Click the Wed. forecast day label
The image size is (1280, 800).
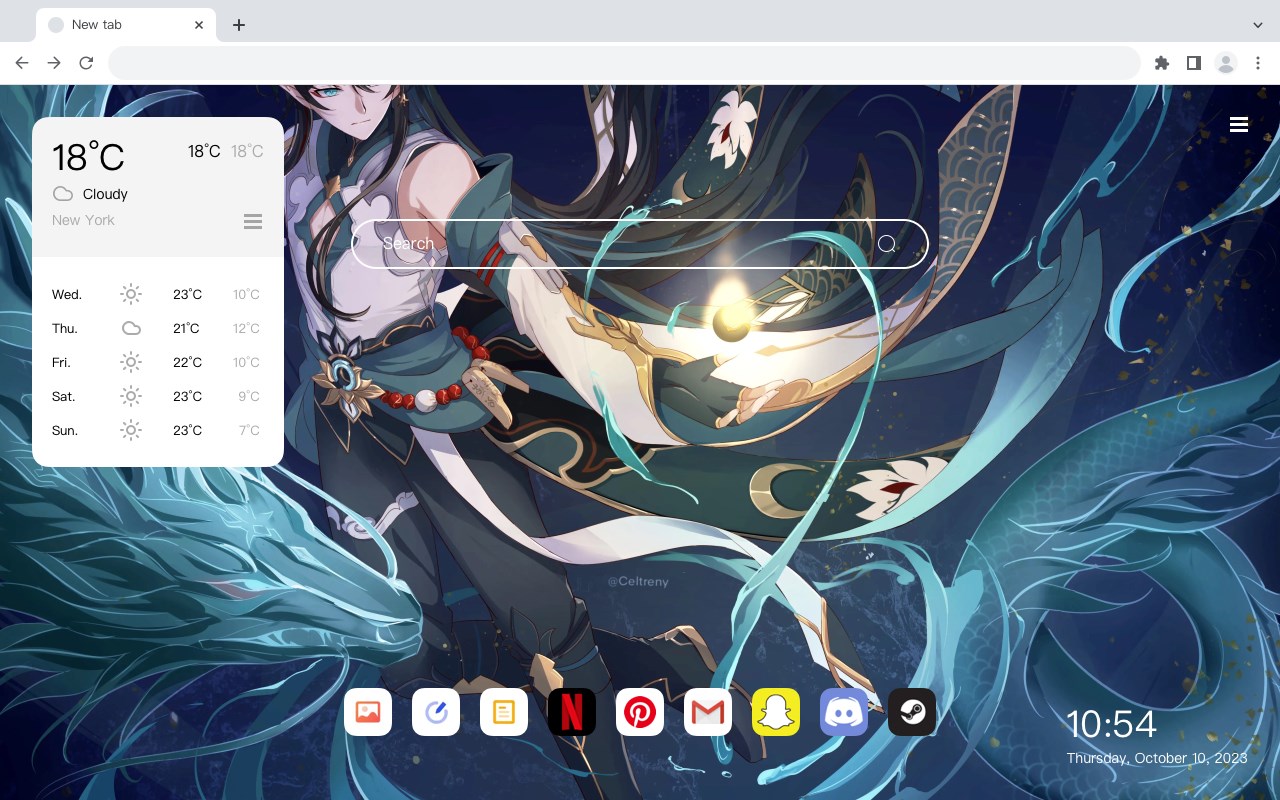67,294
